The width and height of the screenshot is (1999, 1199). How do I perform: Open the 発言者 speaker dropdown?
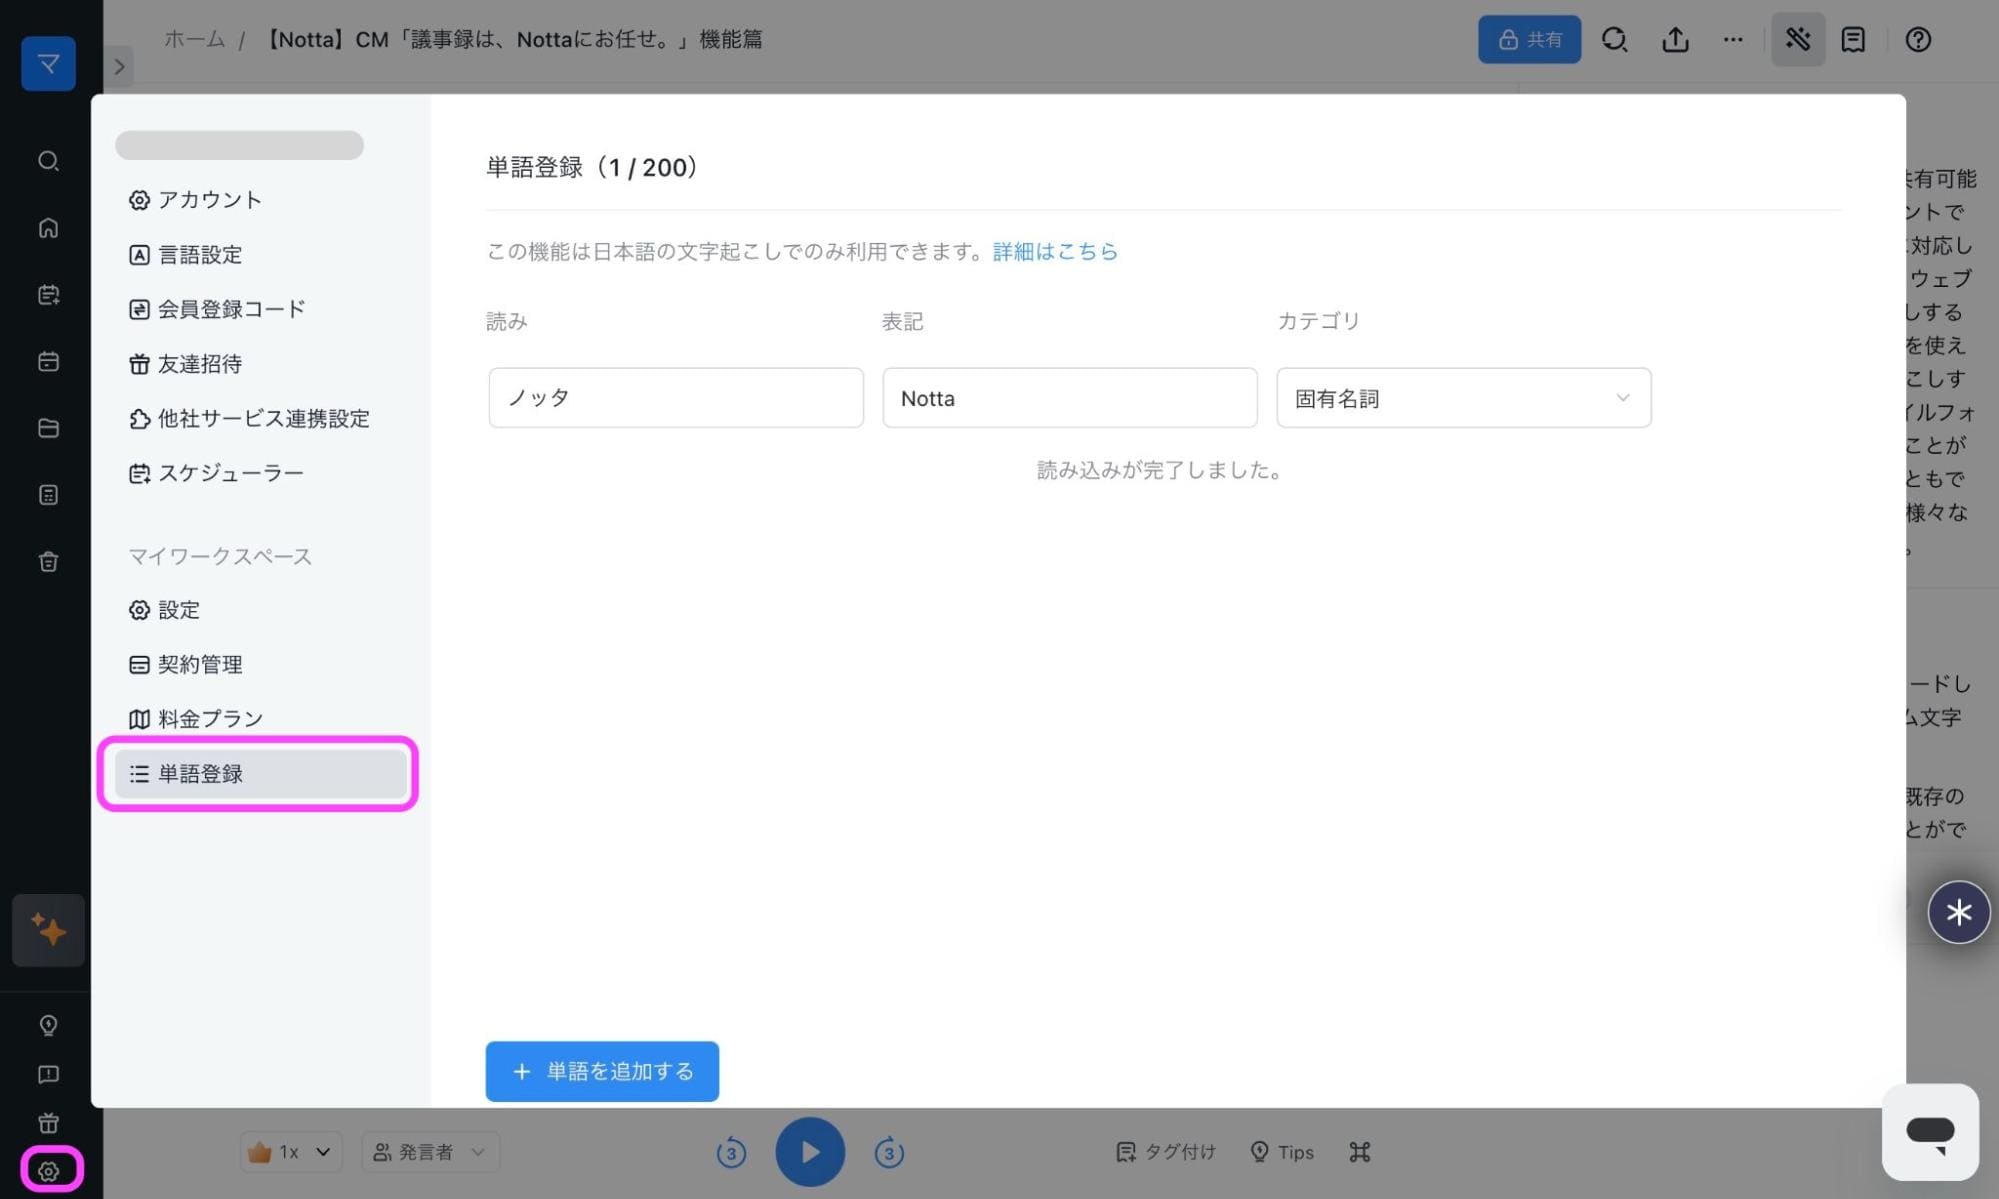pos(430,1152)
